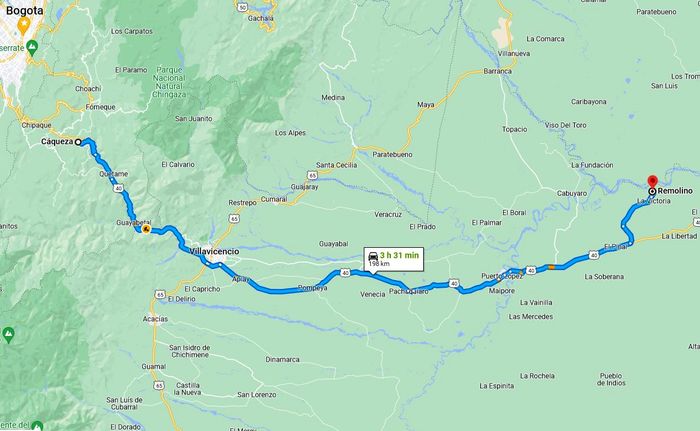Click the Villavicencio city label
This screenshot has width=700, height=431.
[214, 251]
